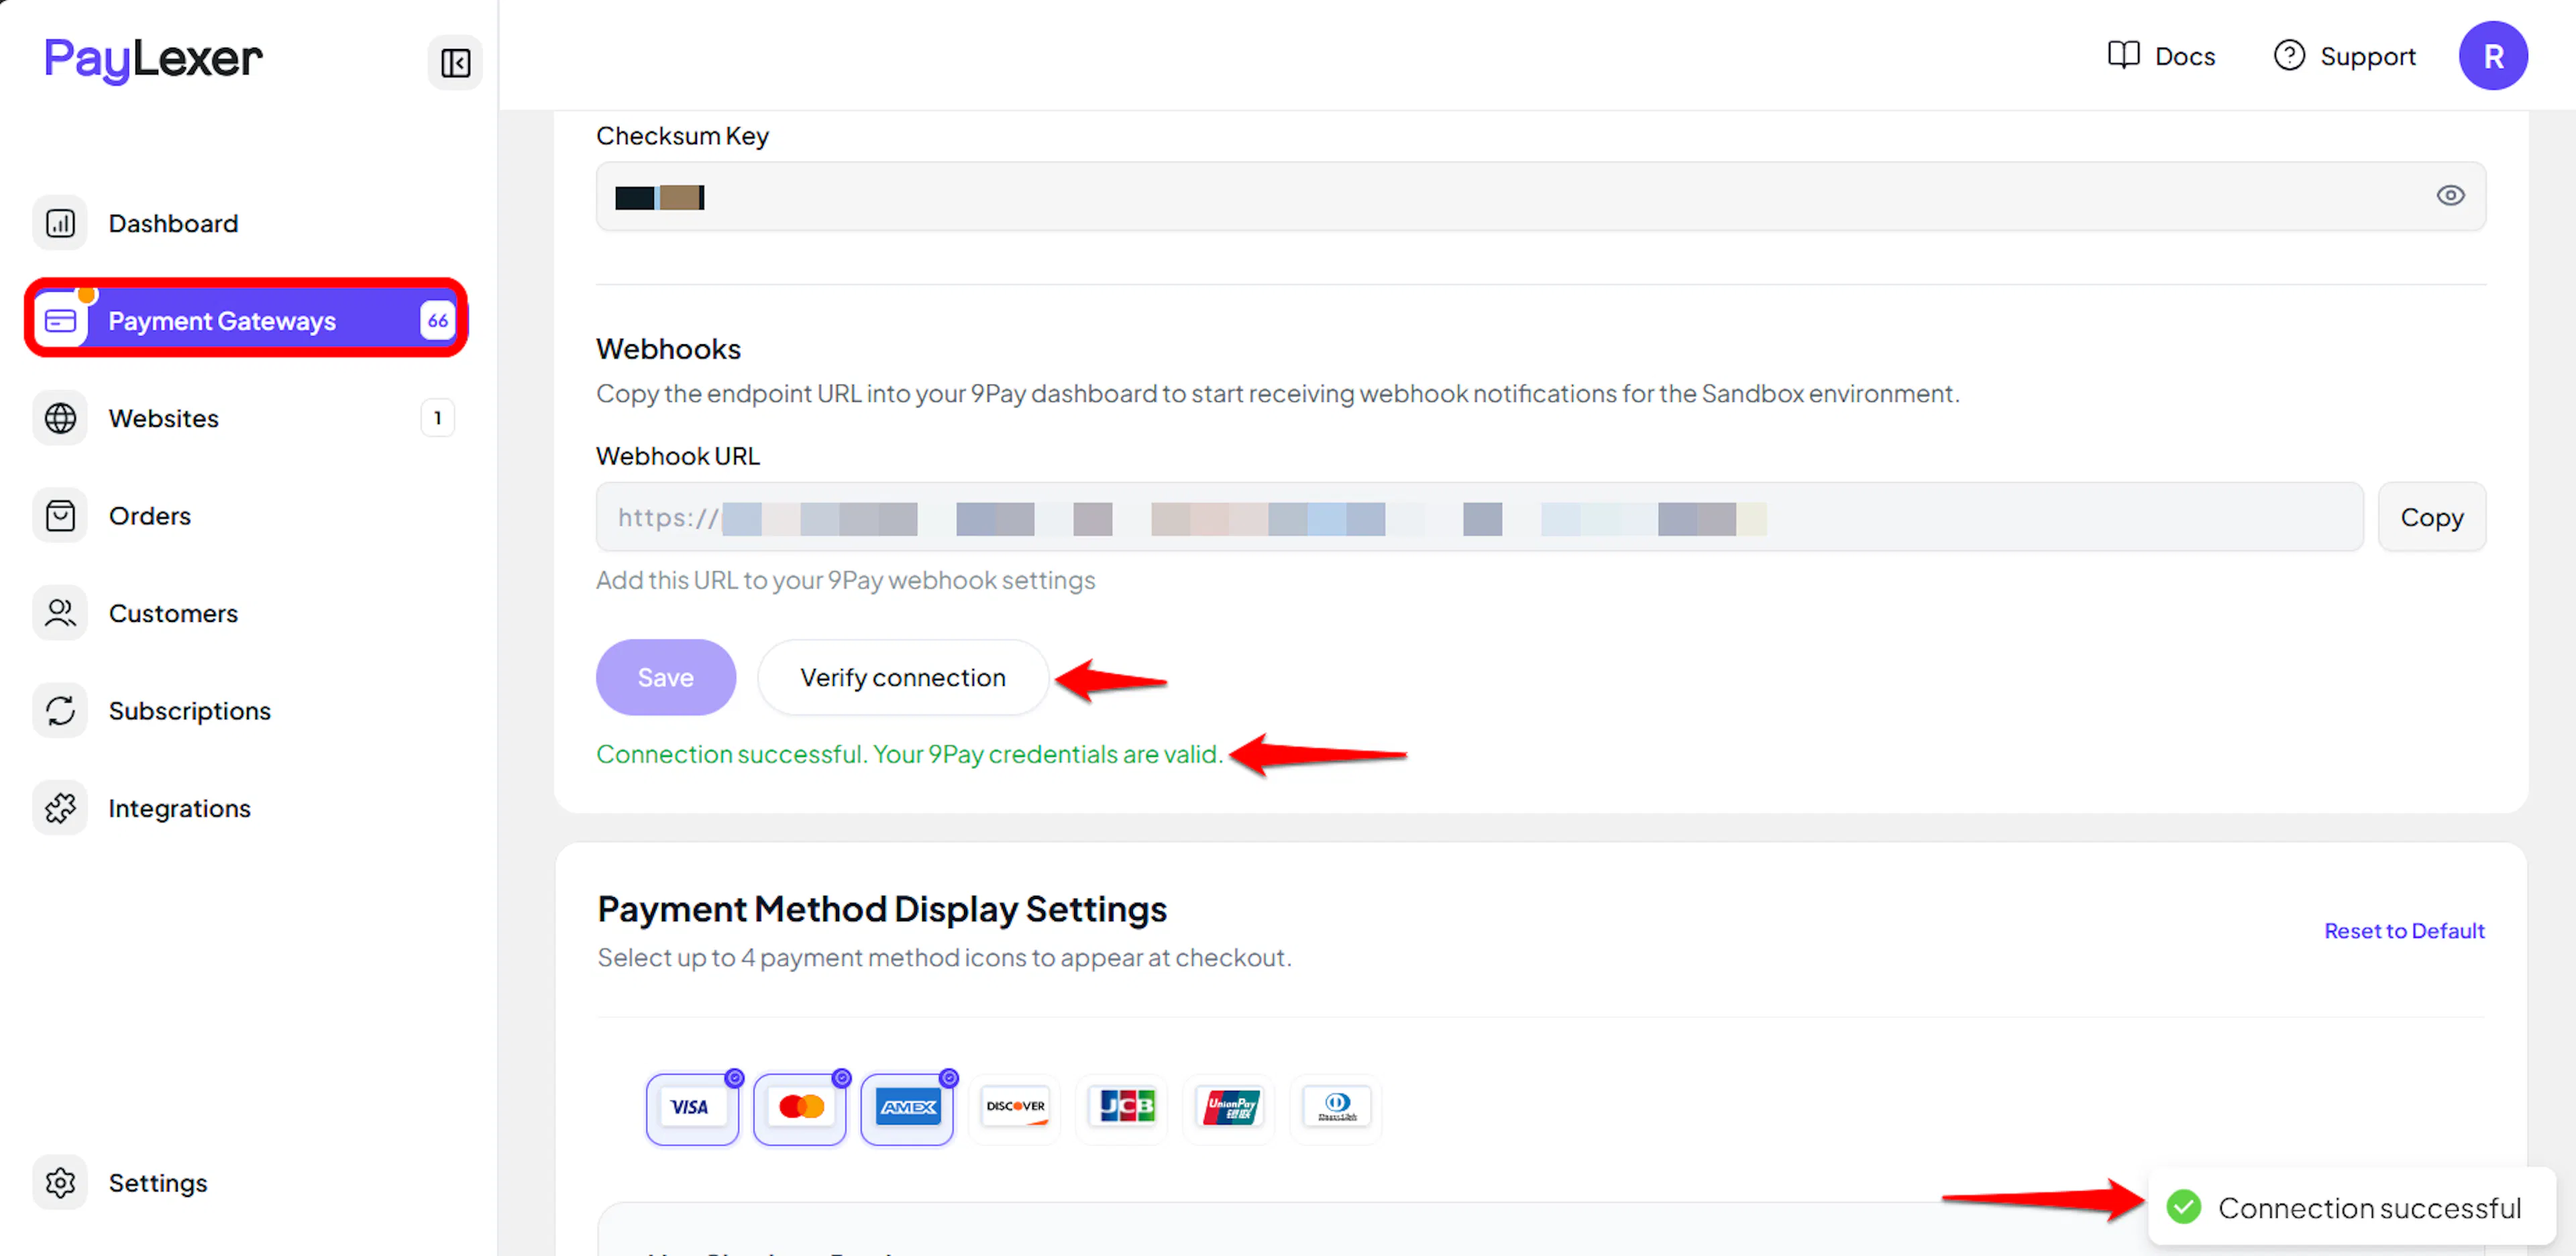
Task: Click the Integrations puzzle icon
Action: click(x=60, y=808)
